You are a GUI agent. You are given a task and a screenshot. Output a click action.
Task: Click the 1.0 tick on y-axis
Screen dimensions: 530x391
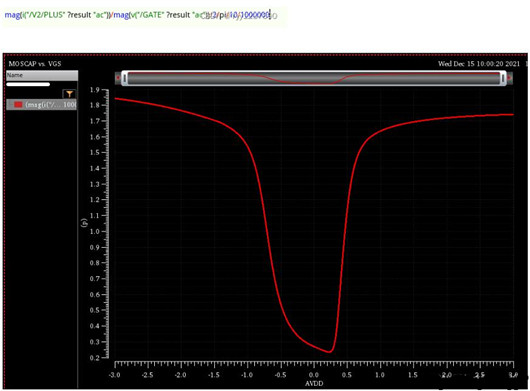tap(95, 232)
